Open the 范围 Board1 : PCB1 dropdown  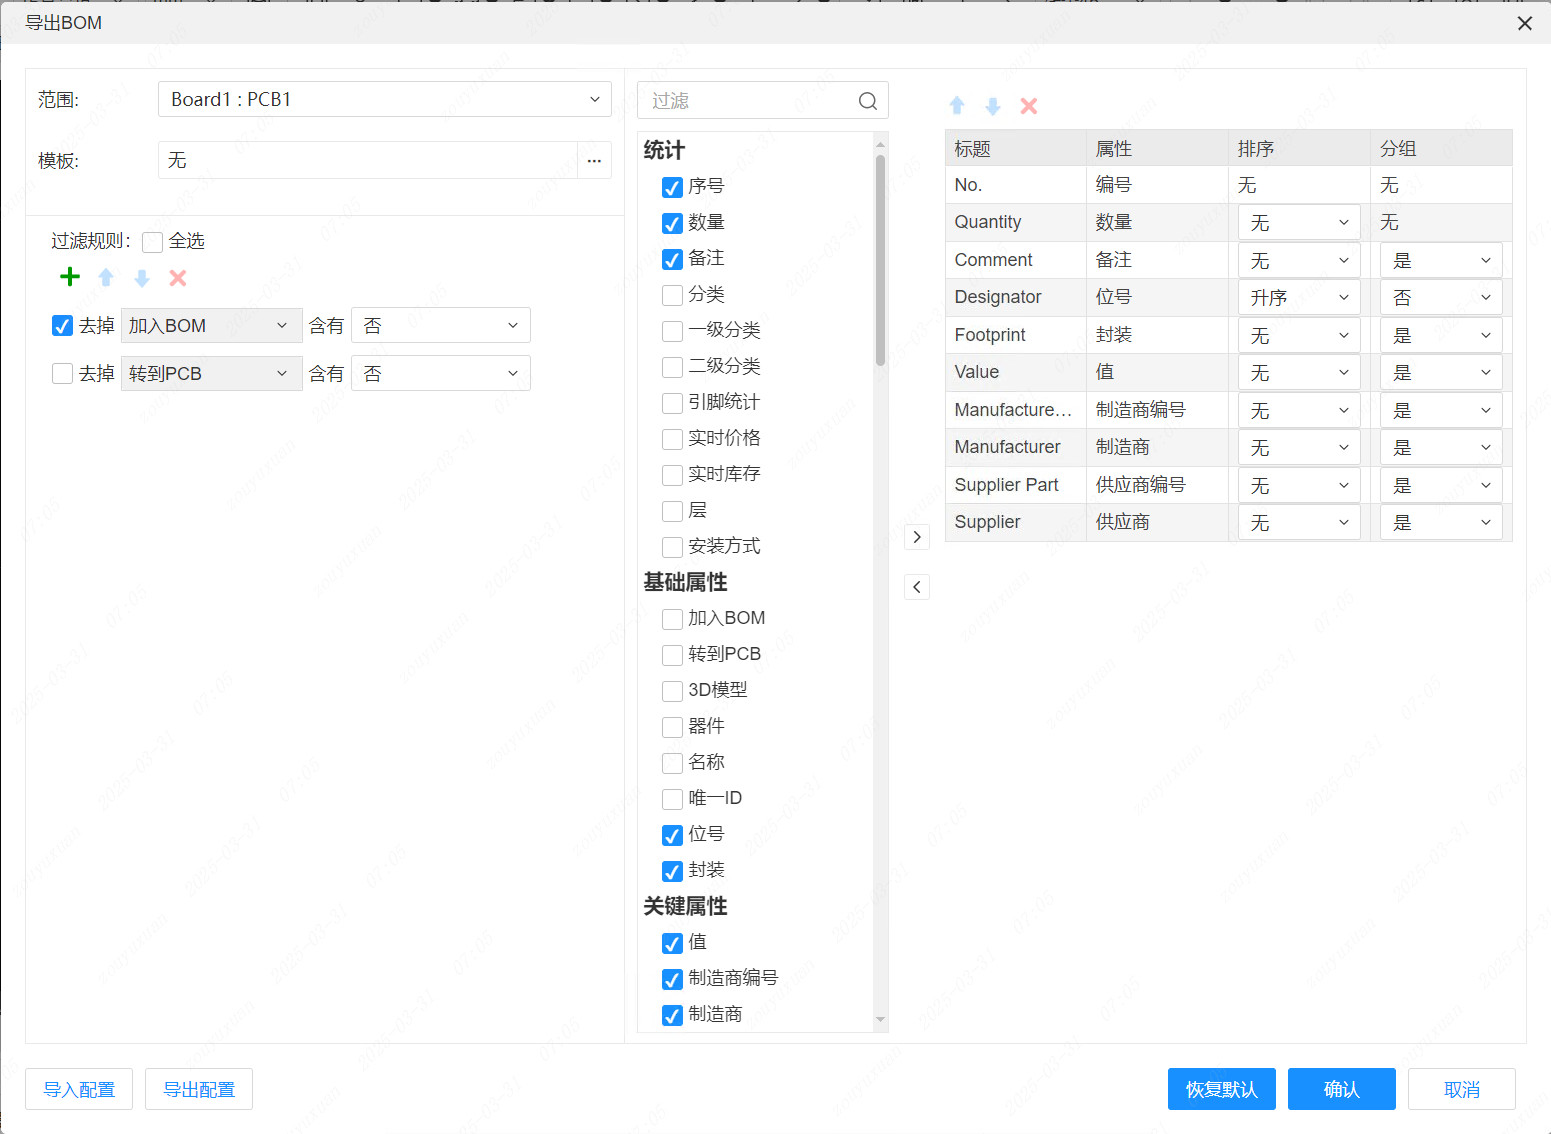385,99
